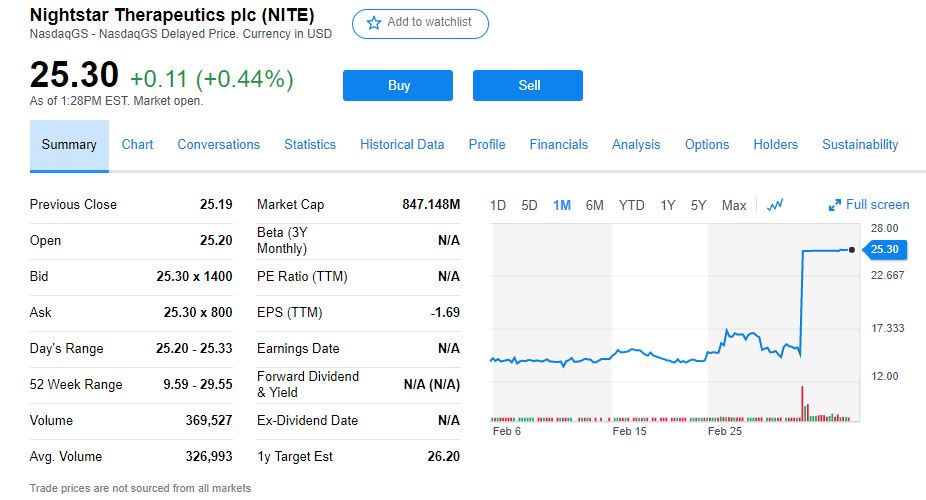Click the Buy button
926x500 pixels.
398,86
